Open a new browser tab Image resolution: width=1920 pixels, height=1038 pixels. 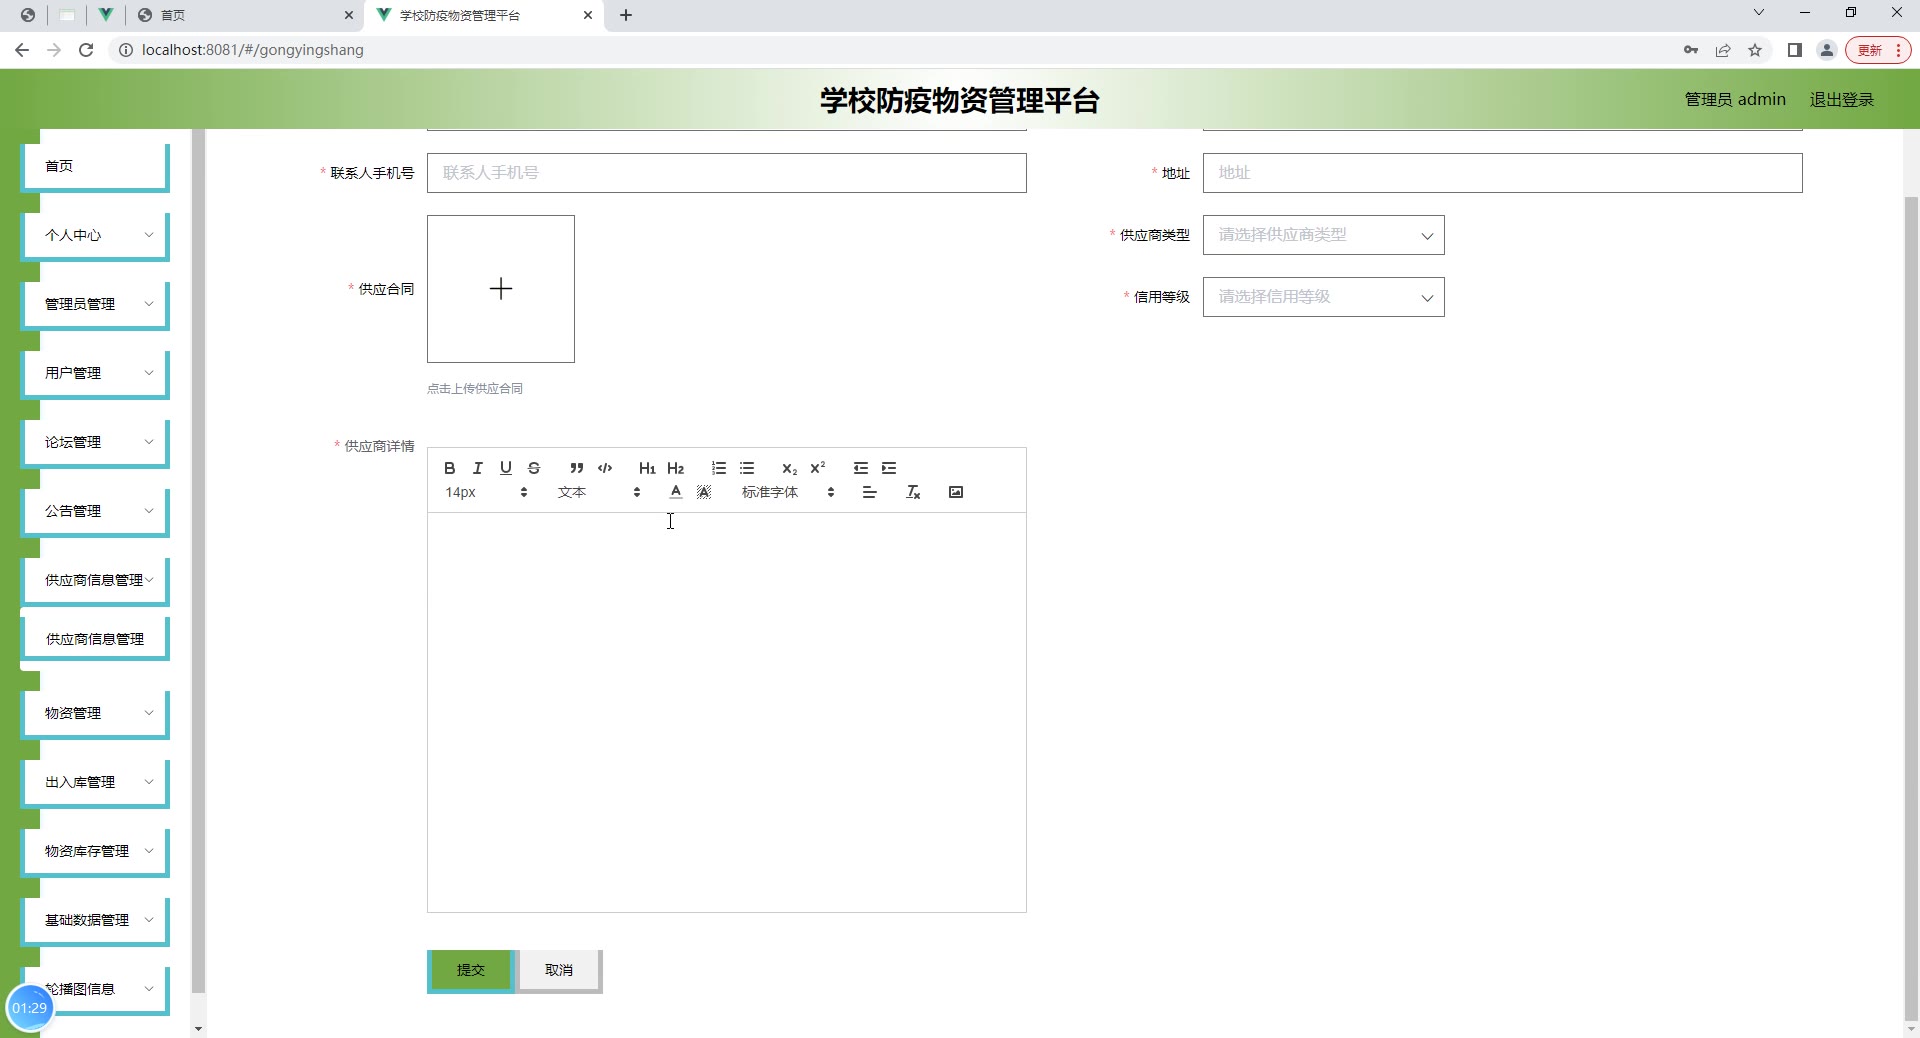pyautogui.click(x=626, y=15)
